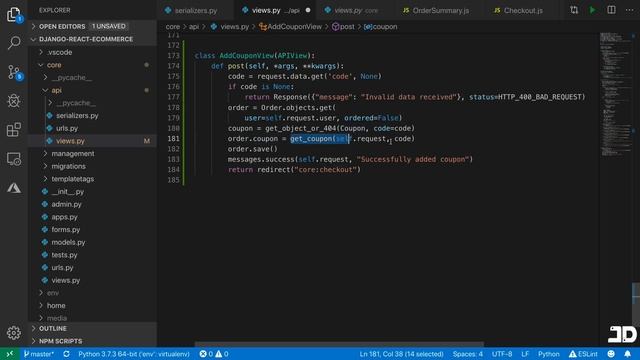Click the horizontal editor scrollbar
Image resolution: width=640 pixels, height=360 pixels.
tap(339, 344)
